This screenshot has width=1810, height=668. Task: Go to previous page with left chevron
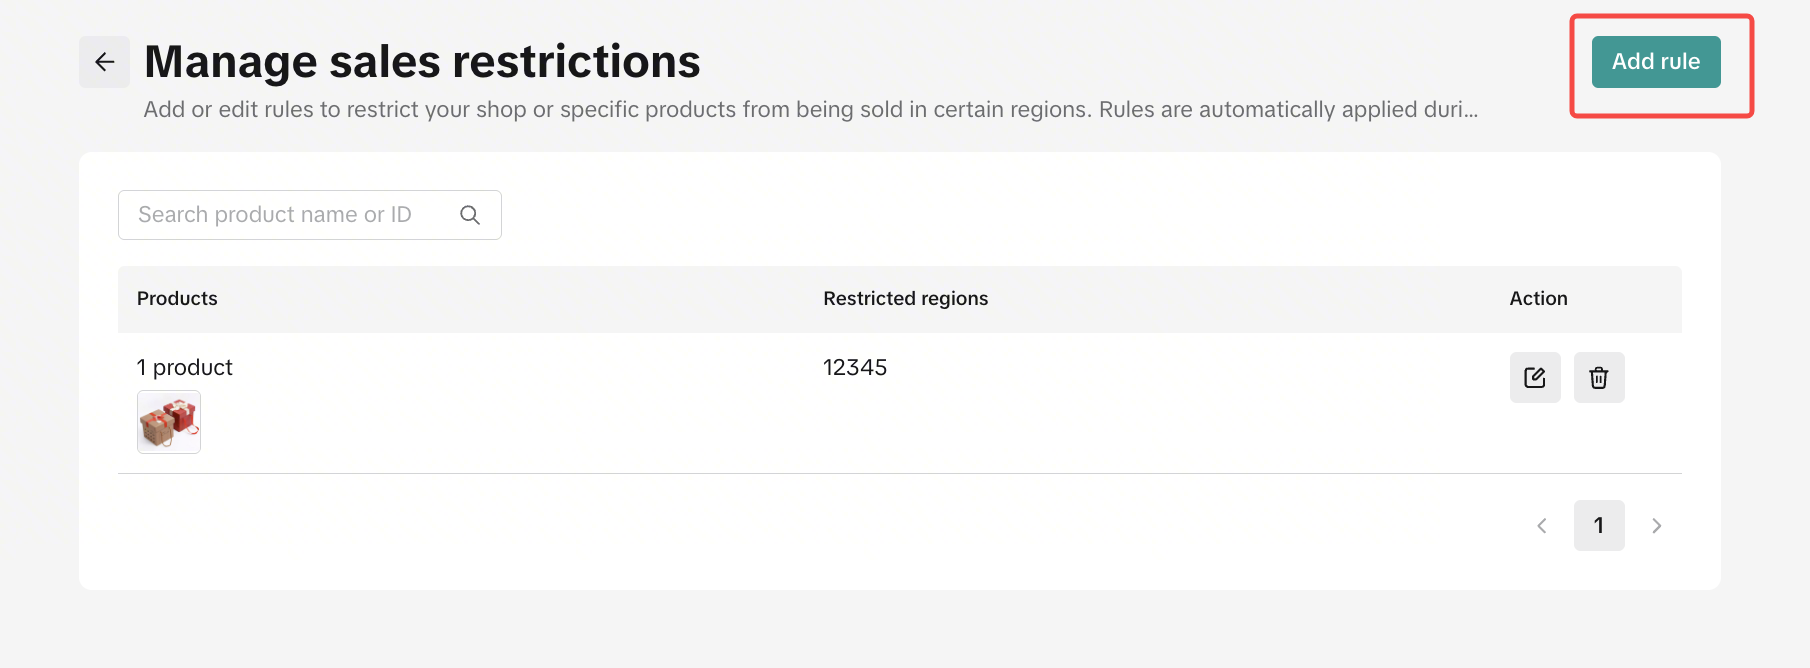1541,526
